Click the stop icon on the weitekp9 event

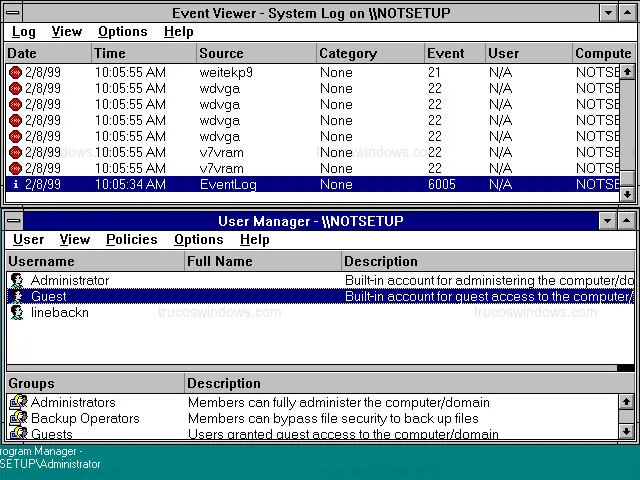coord(15,72)
